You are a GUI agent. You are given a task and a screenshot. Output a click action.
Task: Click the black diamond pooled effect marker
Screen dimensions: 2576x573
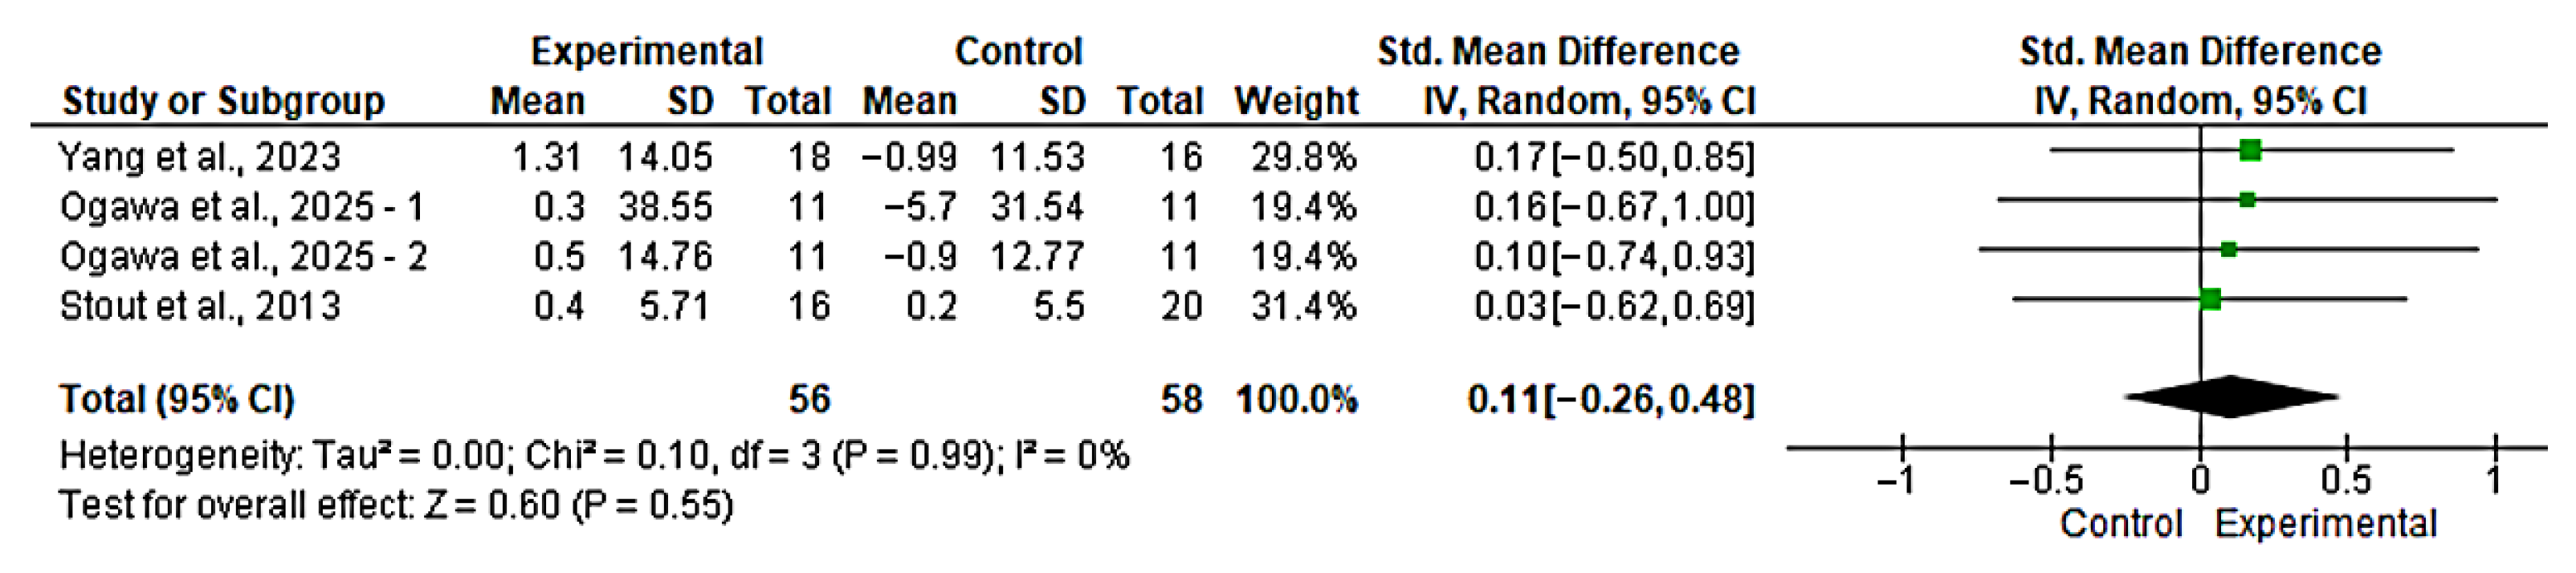[x=2231, y=397]
